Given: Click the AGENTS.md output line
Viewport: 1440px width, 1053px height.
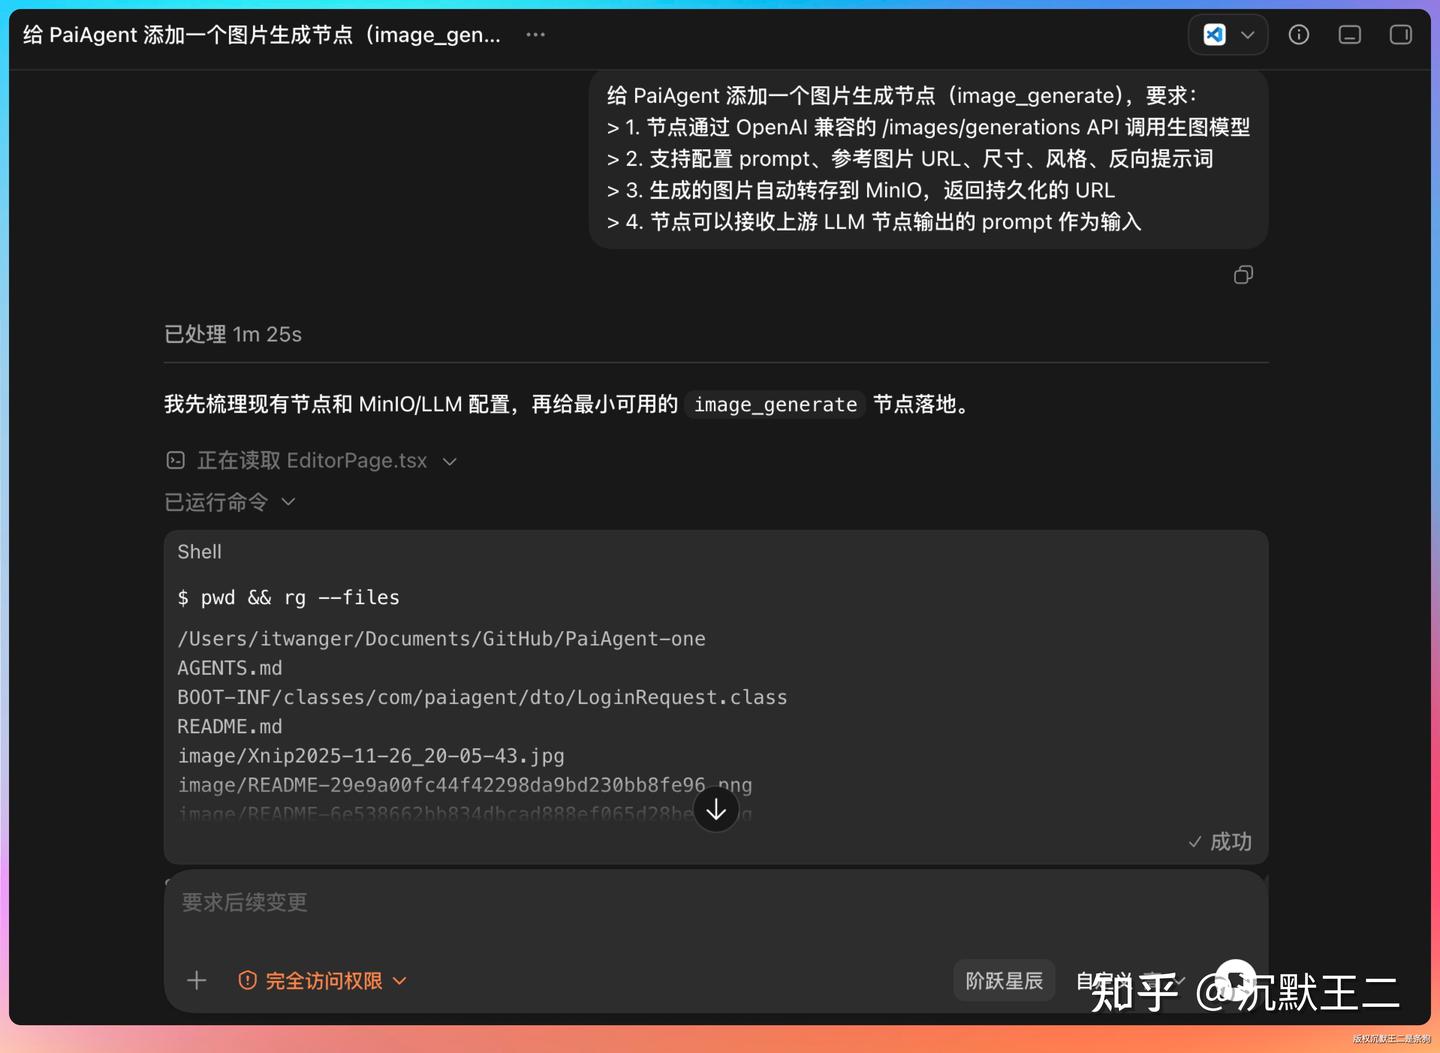Looking at the screenshot, I should [230, 668].
